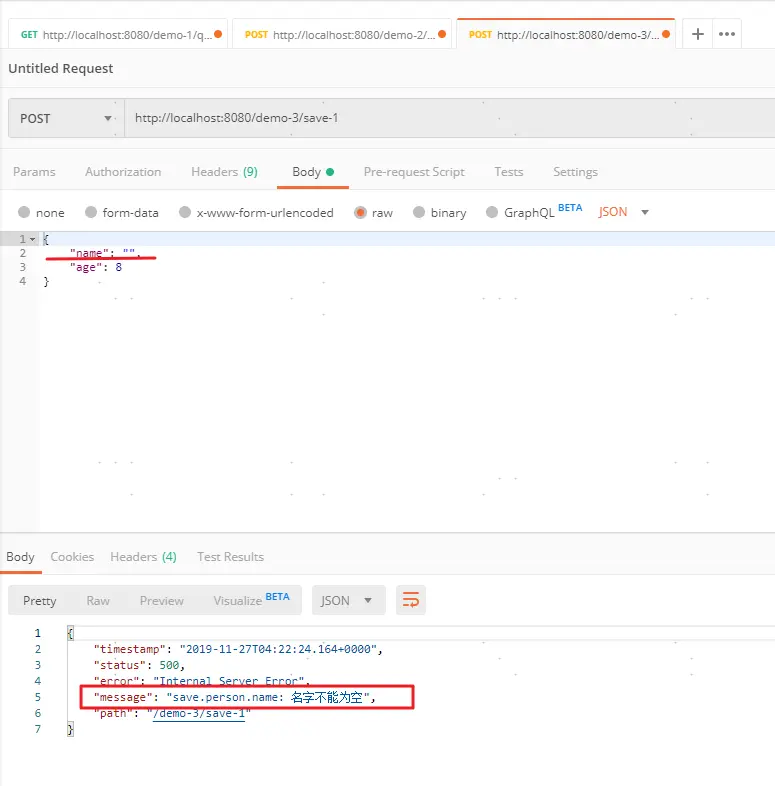Select the raw body type
The width and height of the screenshot is (775, 786).
(373, 213)
